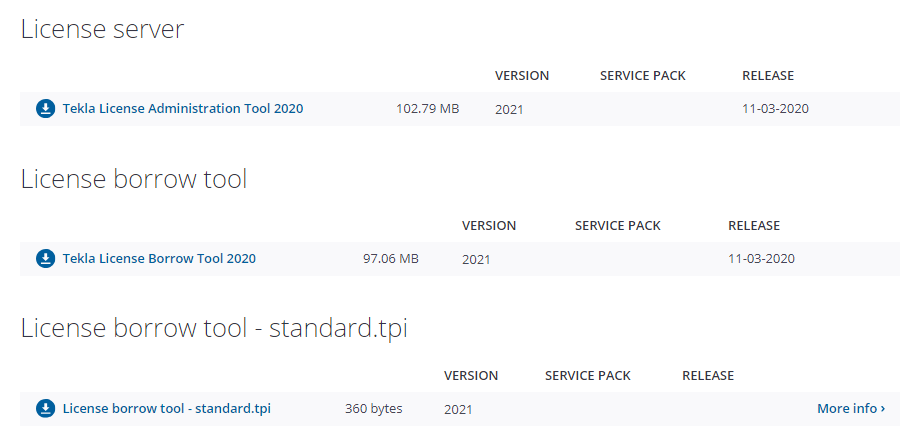Click the 360 bytes file size text

coord(373,409)
